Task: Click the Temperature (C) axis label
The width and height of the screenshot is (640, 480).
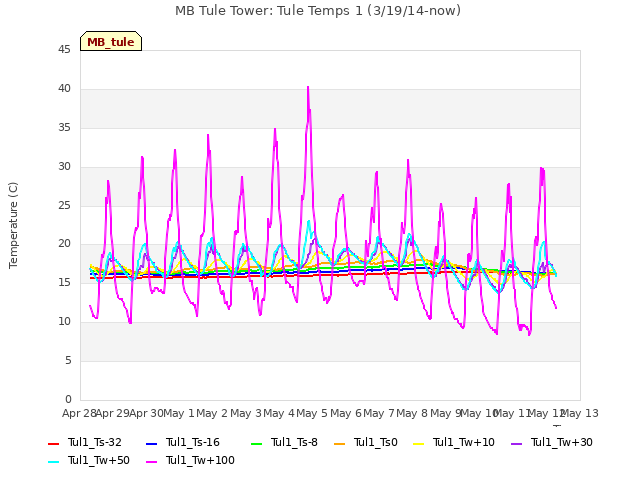Action: pos(13,225)
